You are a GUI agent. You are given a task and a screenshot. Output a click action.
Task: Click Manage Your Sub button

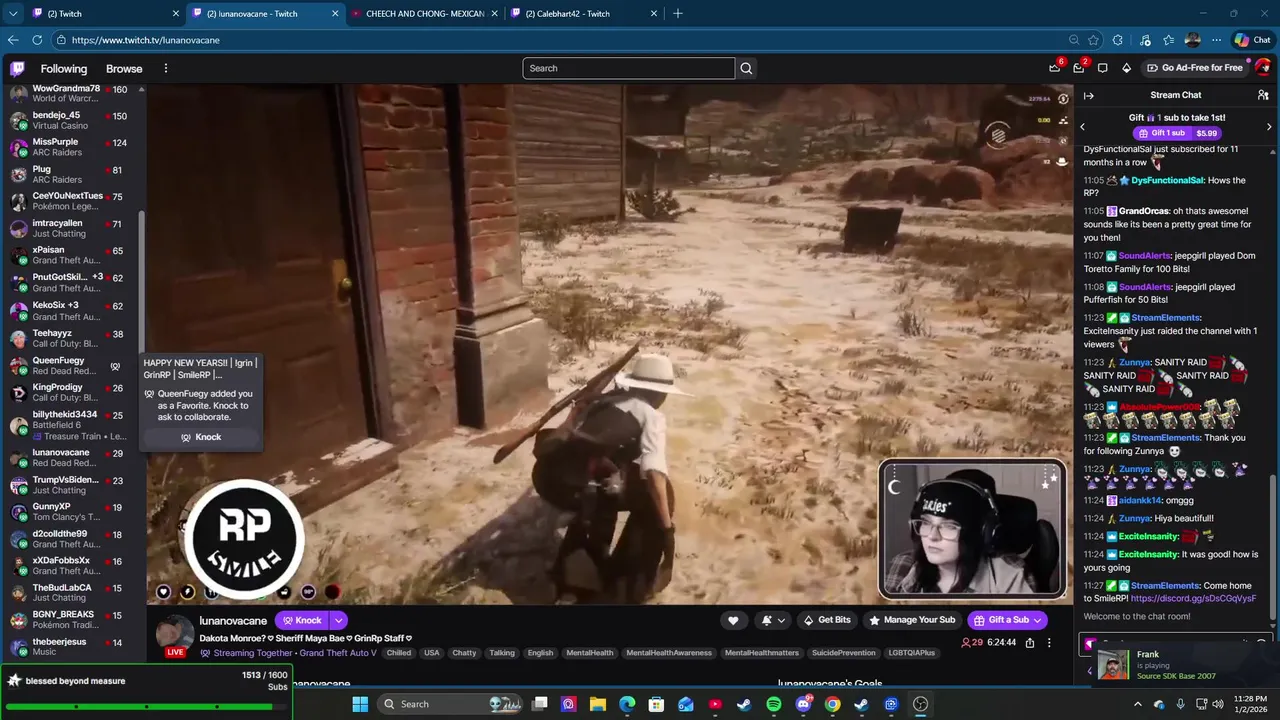(x=911, y=620)
